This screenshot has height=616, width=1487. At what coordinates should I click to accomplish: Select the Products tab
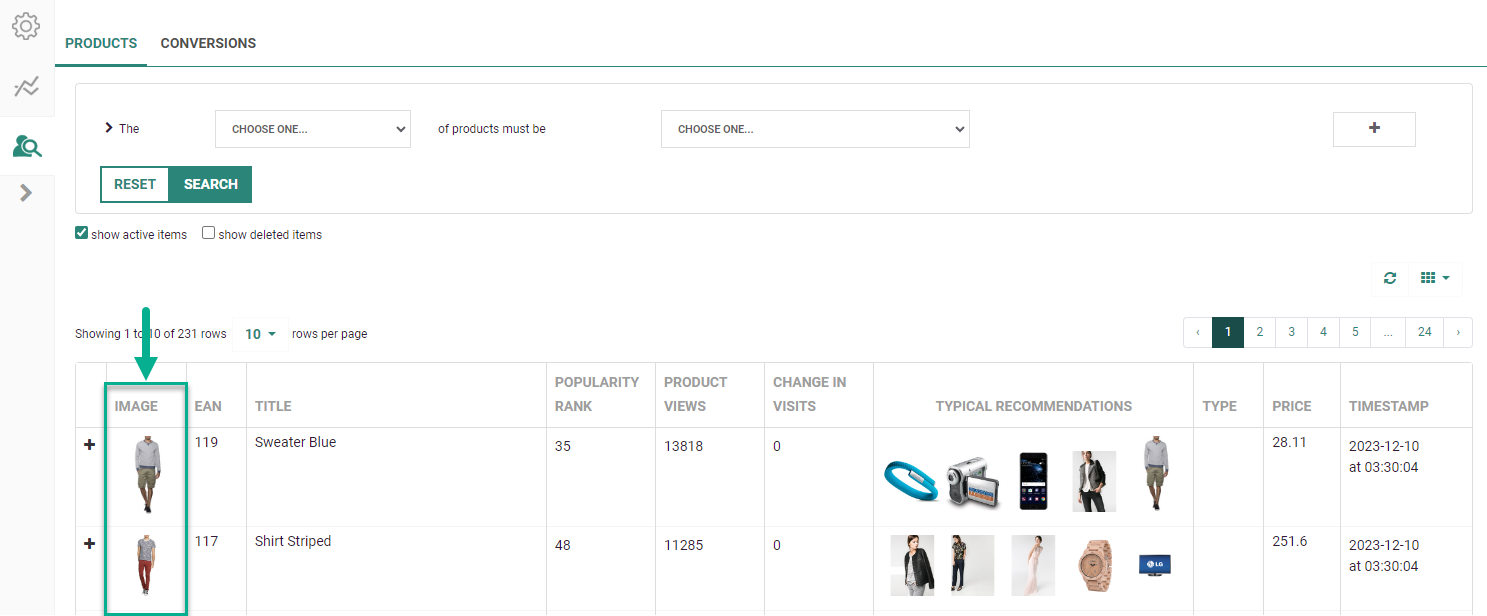pos(101,43)
